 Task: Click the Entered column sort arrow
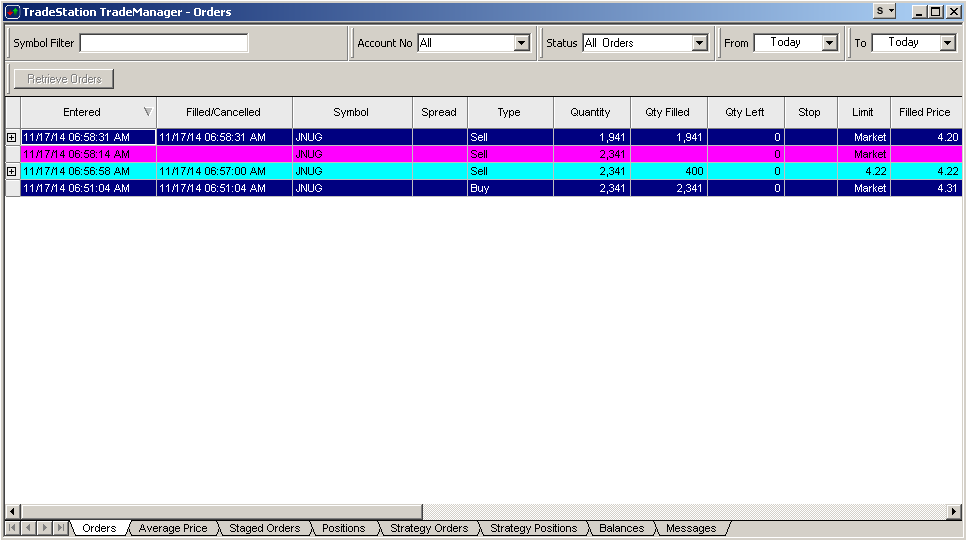click(x=147, y=111)
